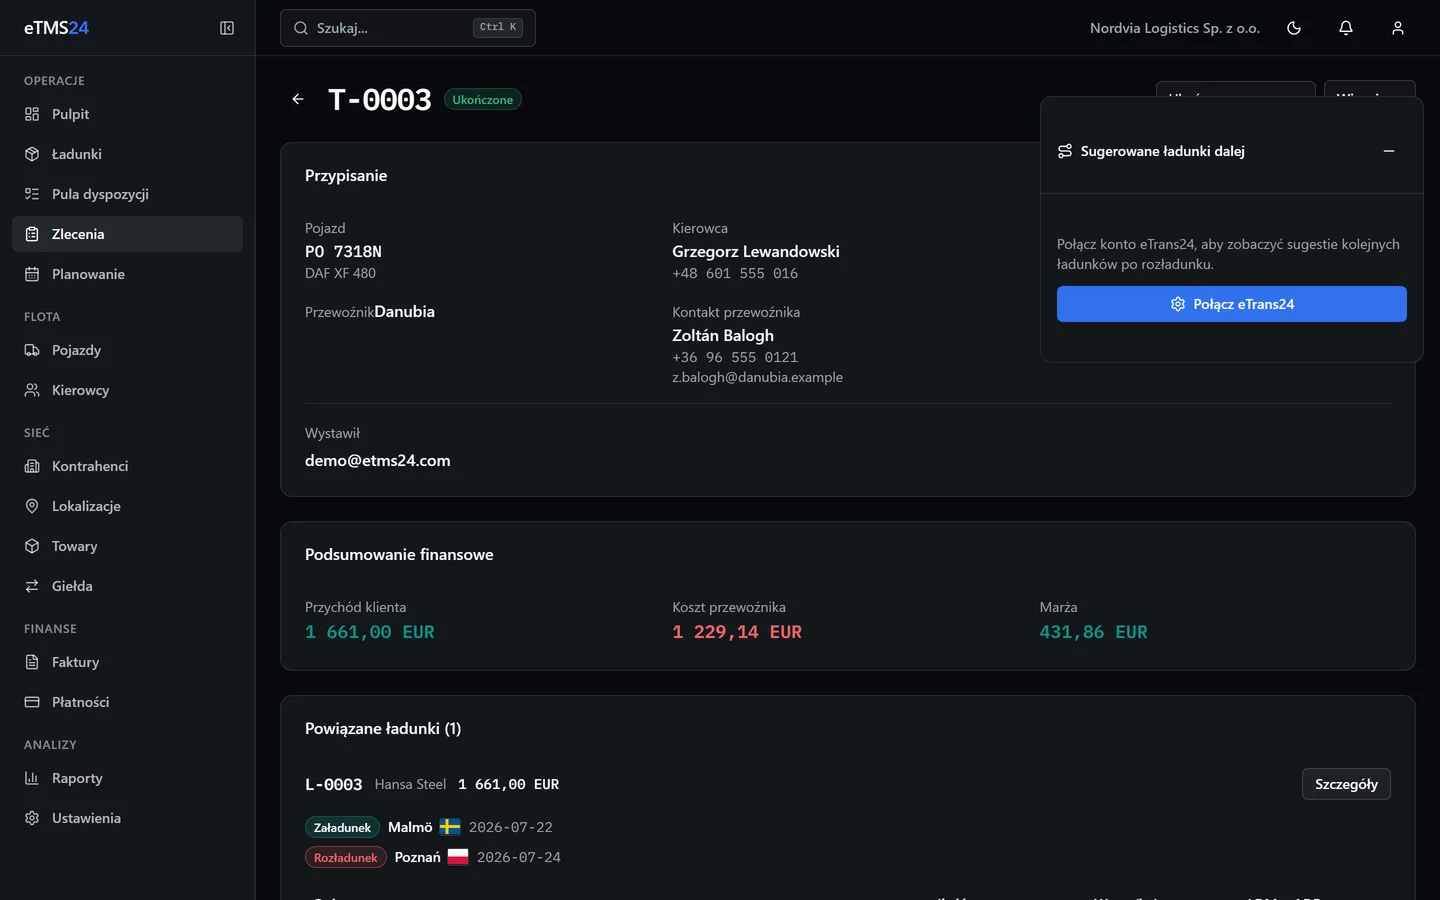
Task: Minimize the Sugerowane ładunki dalej panel
Action: pyautogui.click(x=1389, y=151)
